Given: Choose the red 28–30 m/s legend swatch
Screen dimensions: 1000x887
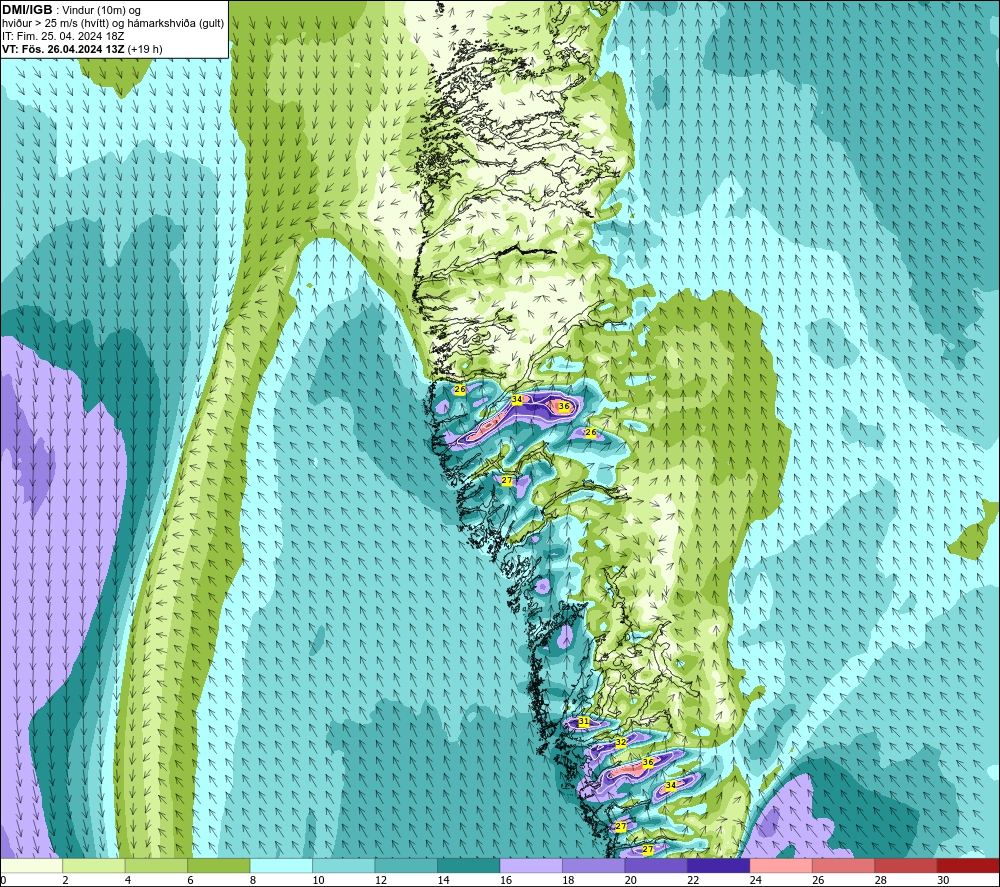Looking at the screenshot, I should click(906, 865).
